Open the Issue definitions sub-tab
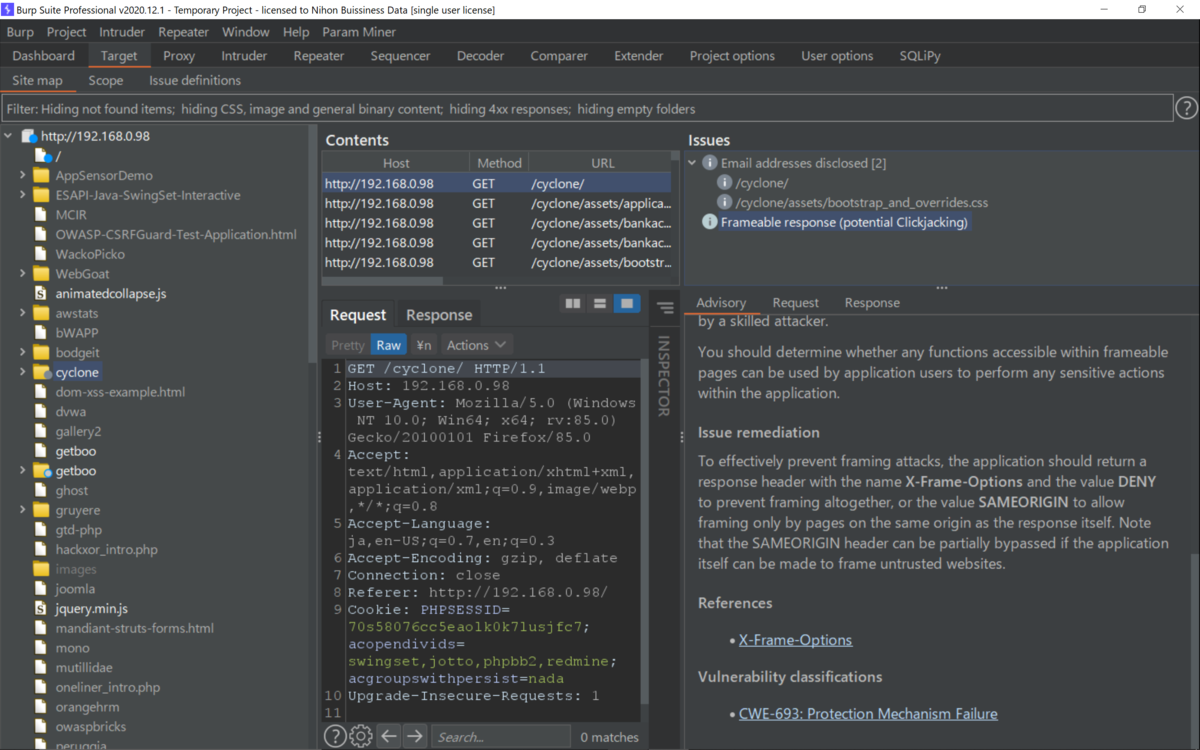Screen dimensions: 1200x750 pyautogui.click(x=195, y=80)
